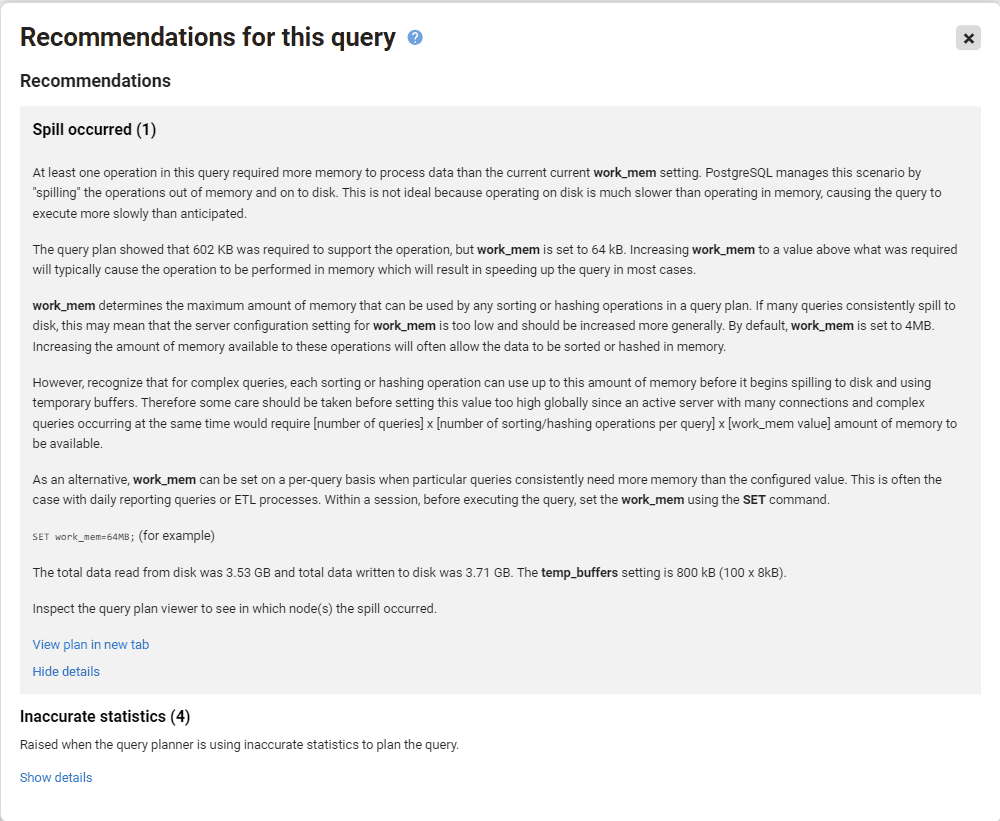Close the recommendations dialog
The width and height of the screenshot is (1000, 821).
coord(967,38)
